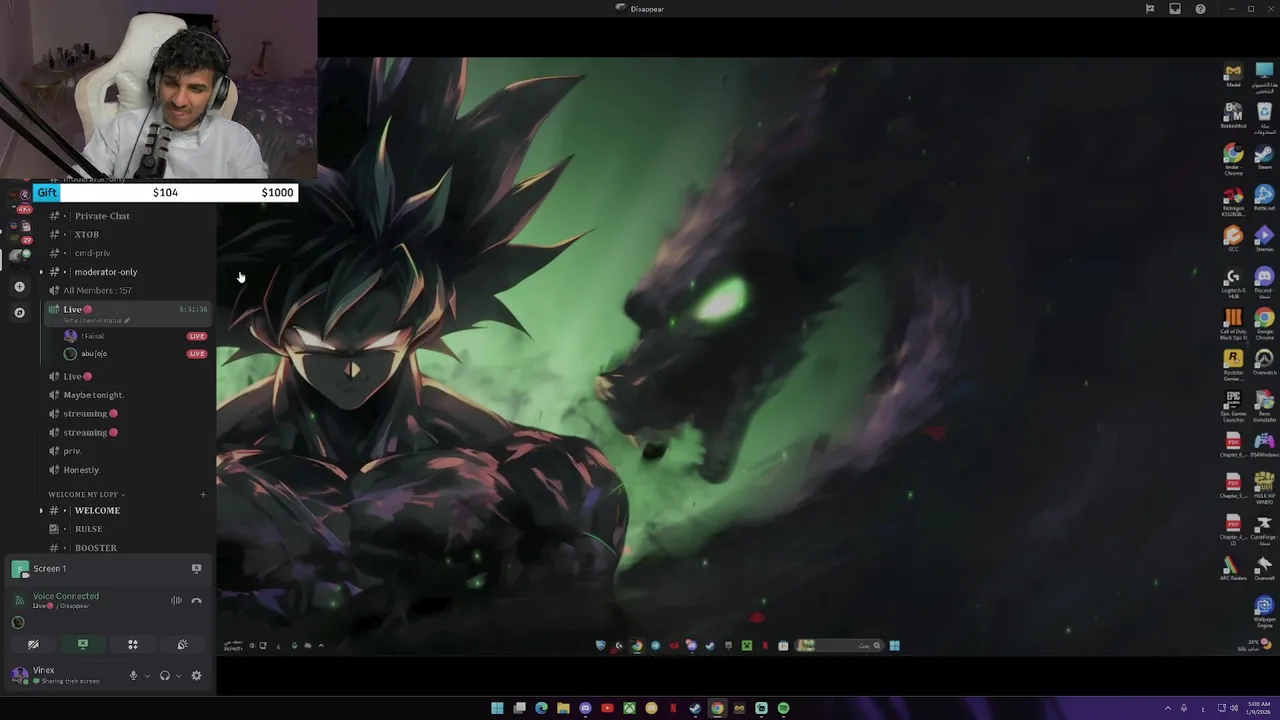Click the Overwatch desktop shortcut
This screenshot has height=720, width=1280.
point(1264,362)
